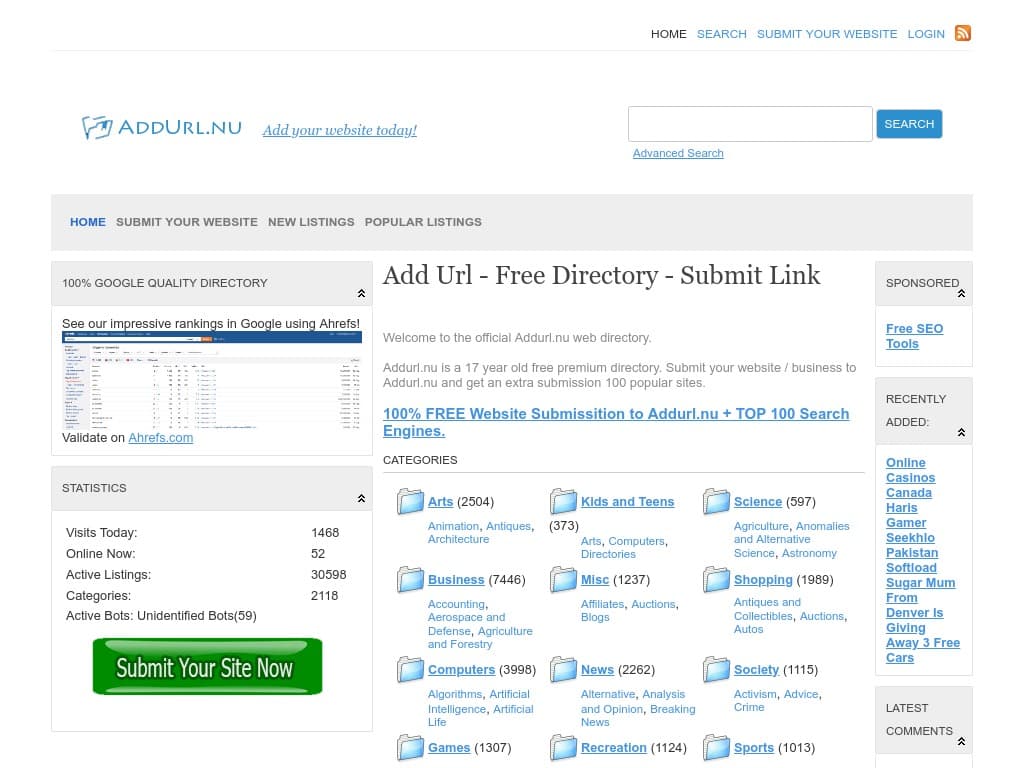Image resolution: width=1024 pixels, height=768 pixels.
Task: Click the Business folder icon
Action: [410, 579]
